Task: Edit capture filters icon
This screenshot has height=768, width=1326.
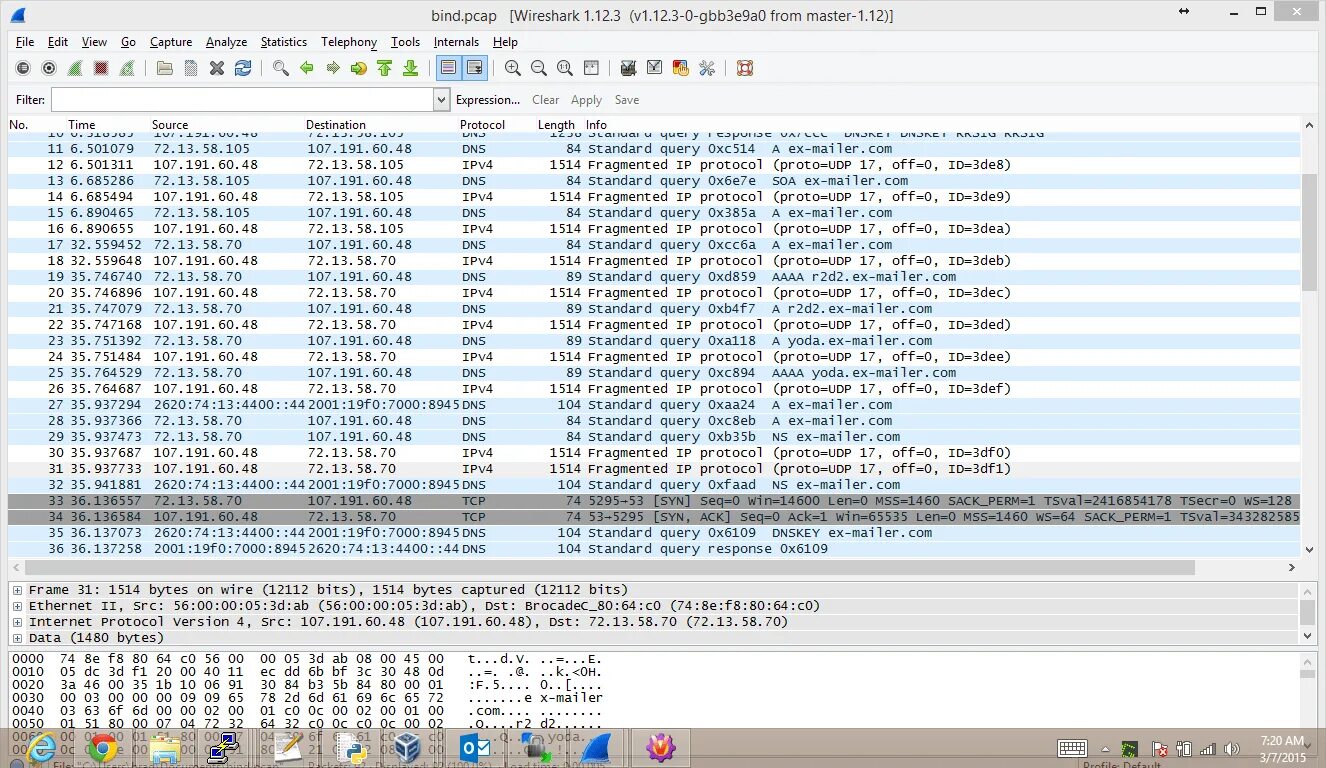Action: pos(629,68)
